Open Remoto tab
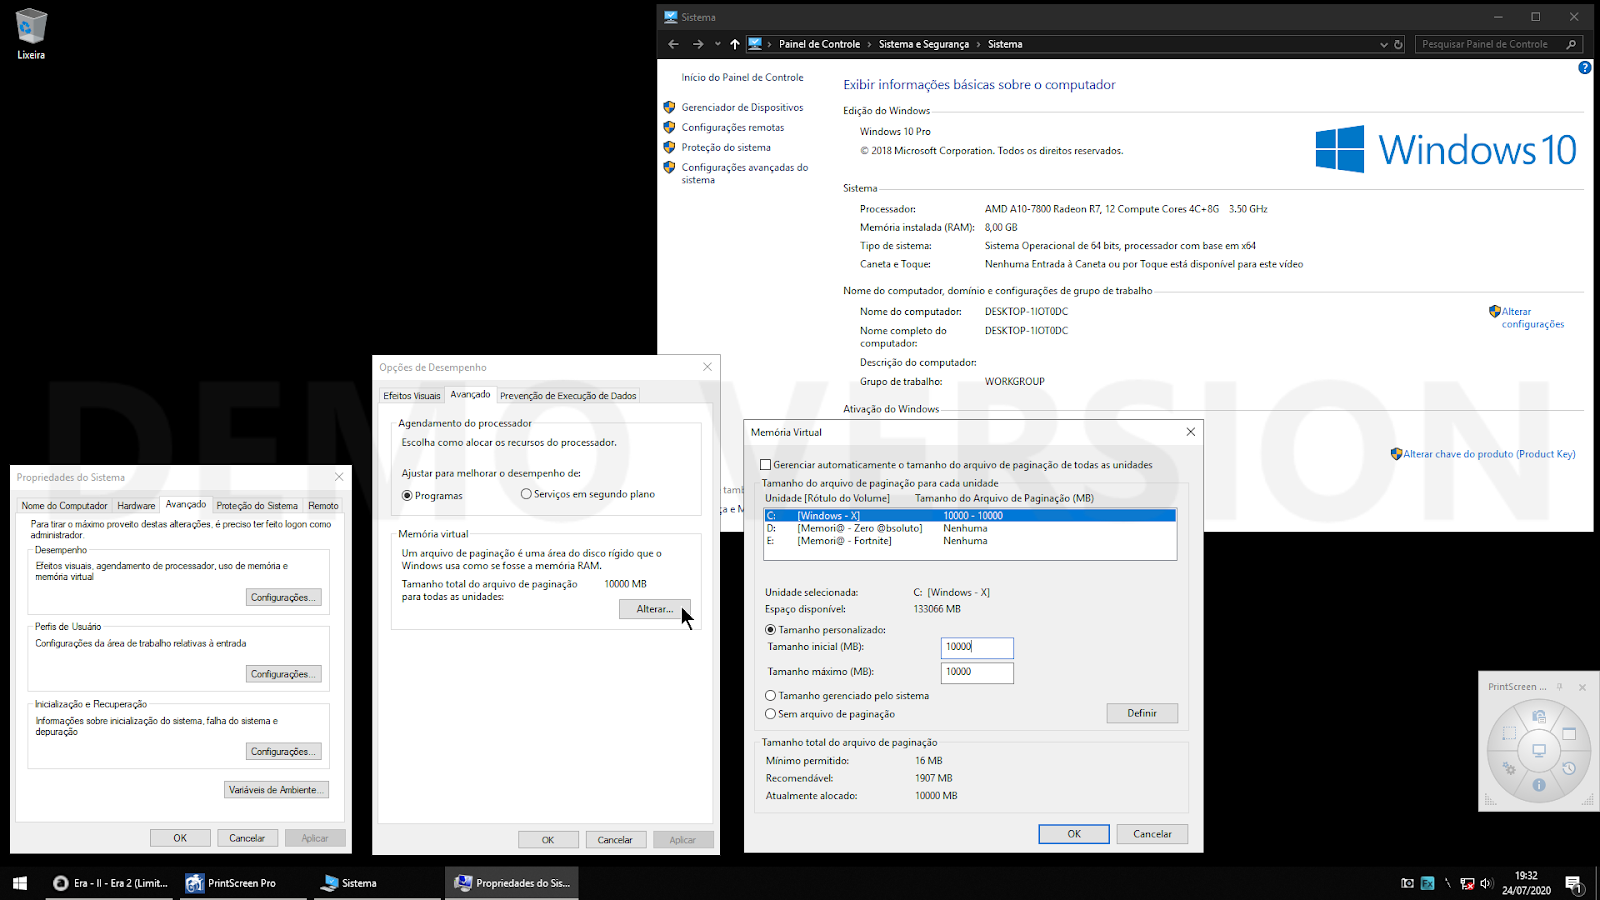The width and height of the screenshot is (1600, 900). (x=323, y=506)
